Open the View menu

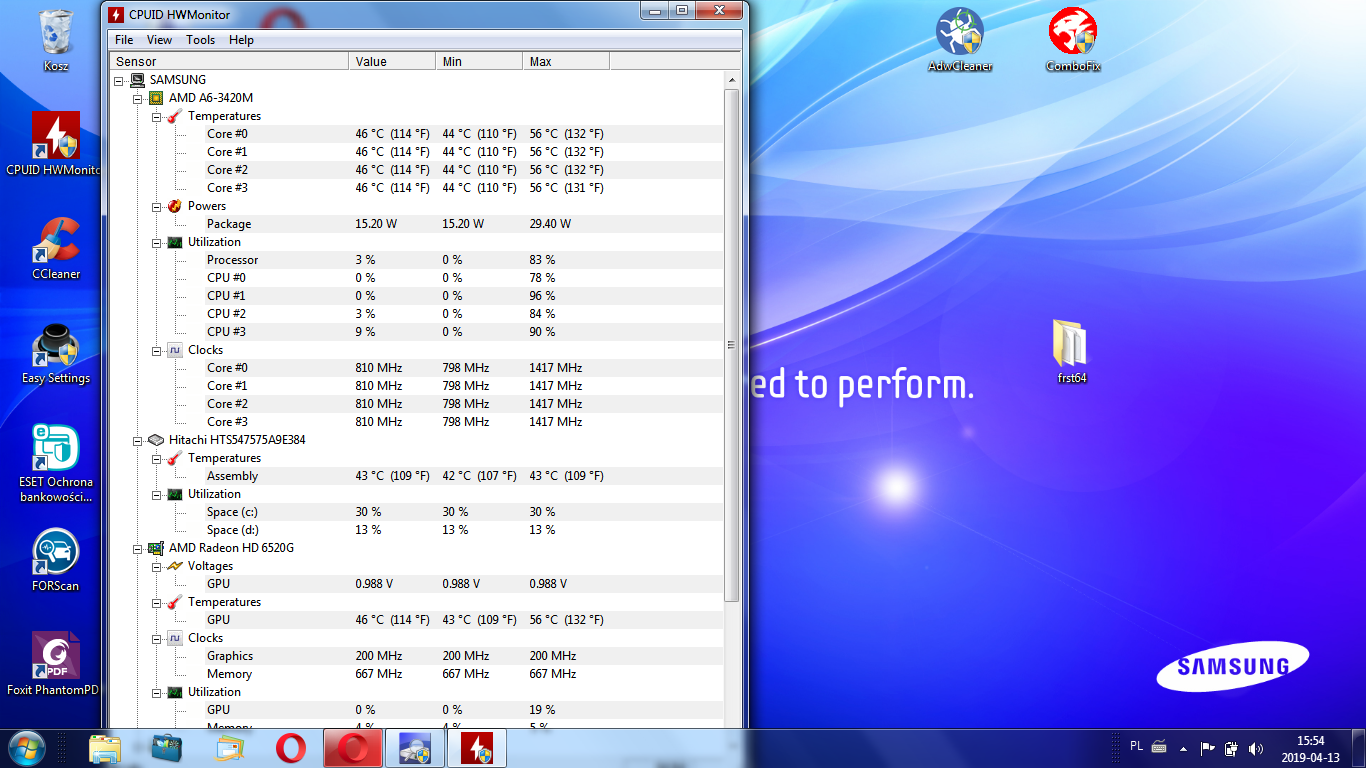coord(159,40)
